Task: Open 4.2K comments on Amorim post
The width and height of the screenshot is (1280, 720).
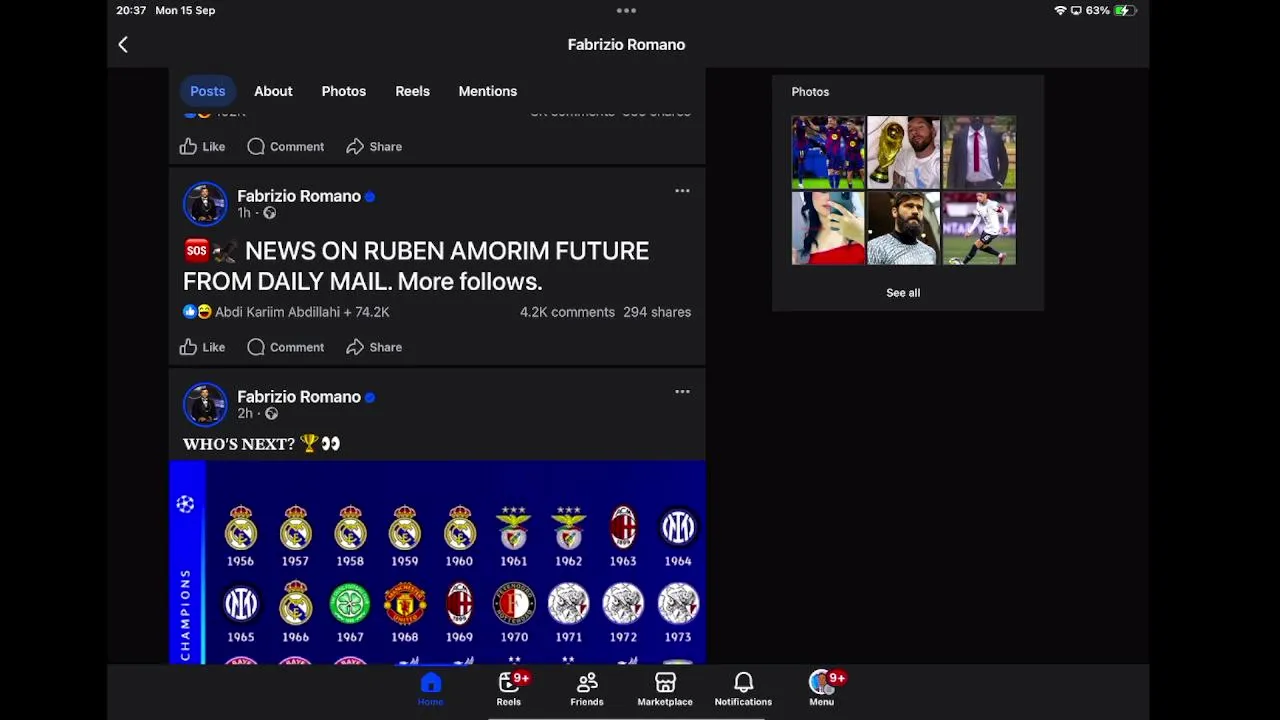Action: [x=567, y=312]
